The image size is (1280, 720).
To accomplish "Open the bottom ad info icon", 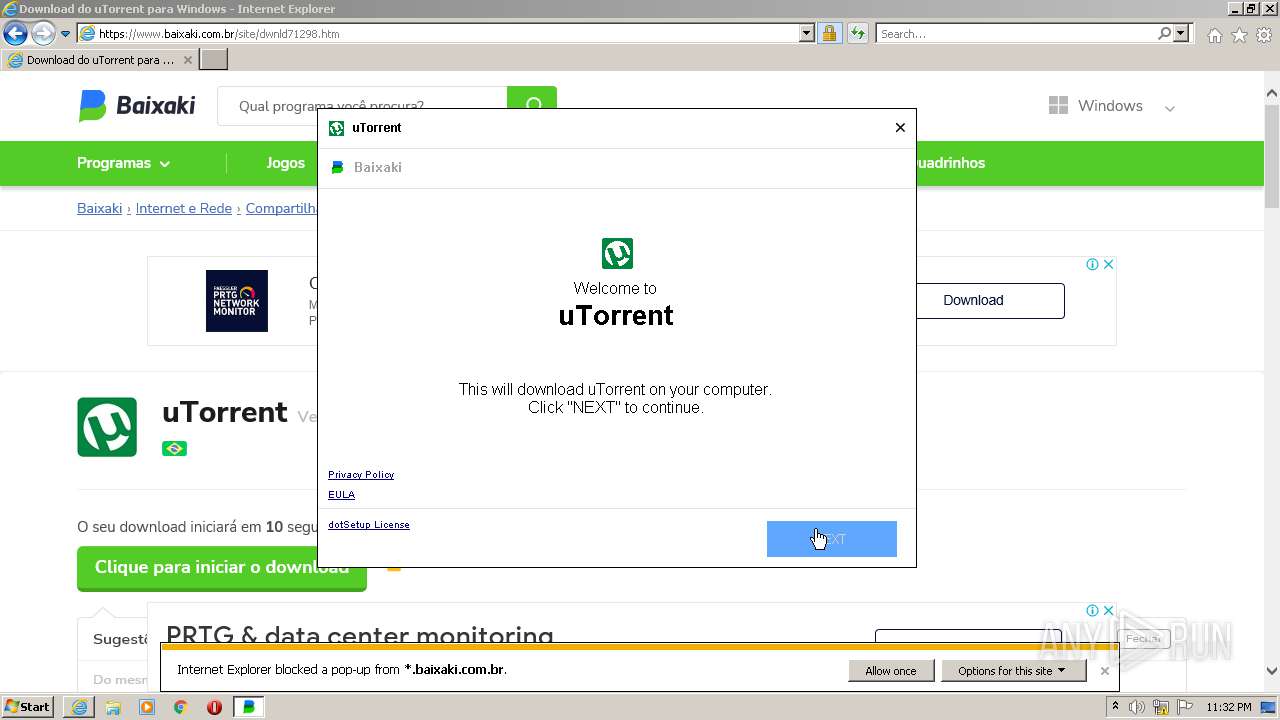I will (x=1093, y=611).
